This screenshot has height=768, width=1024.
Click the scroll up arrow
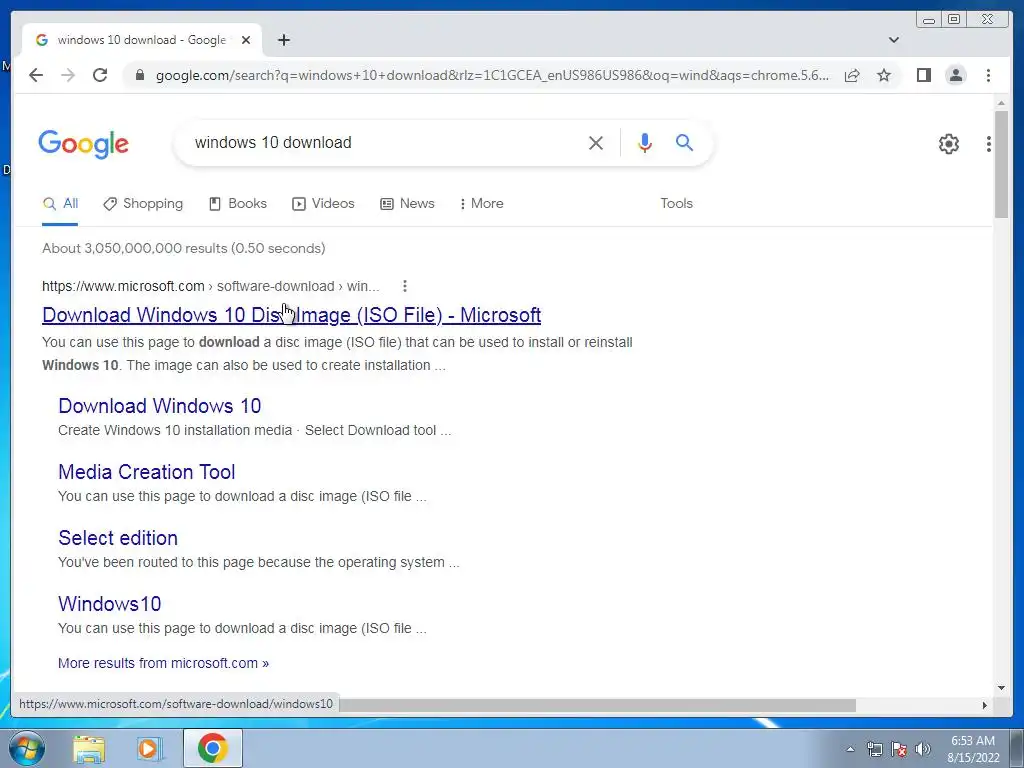1001,103
